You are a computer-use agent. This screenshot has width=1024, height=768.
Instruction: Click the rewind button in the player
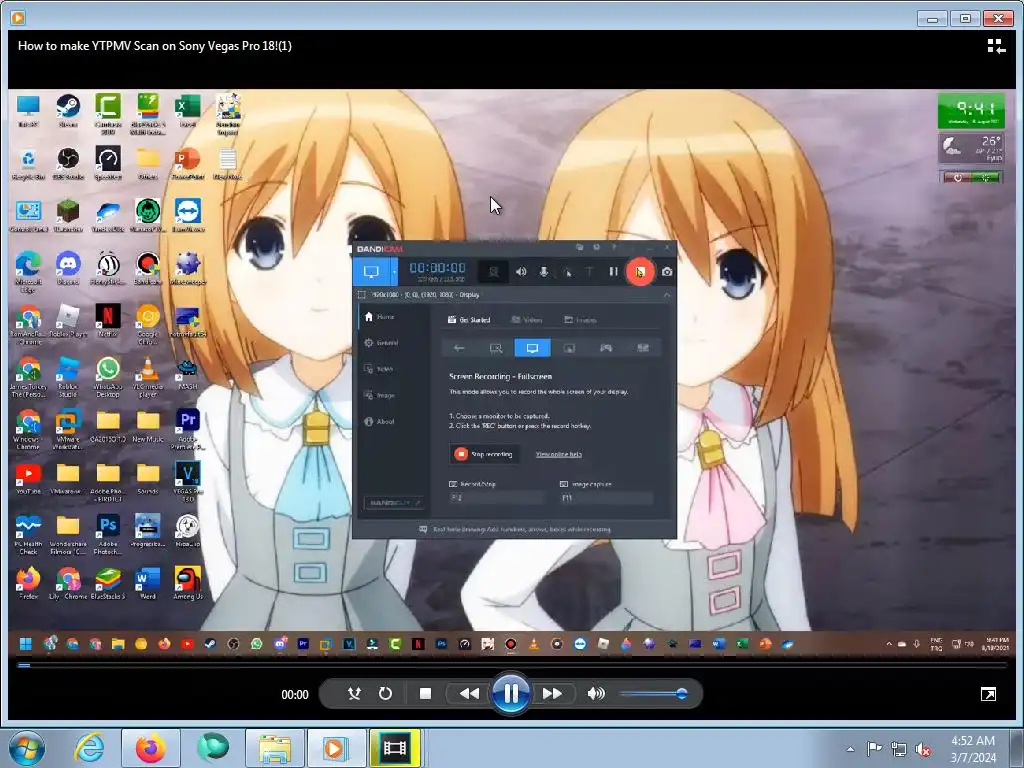[x=469, y=694]
